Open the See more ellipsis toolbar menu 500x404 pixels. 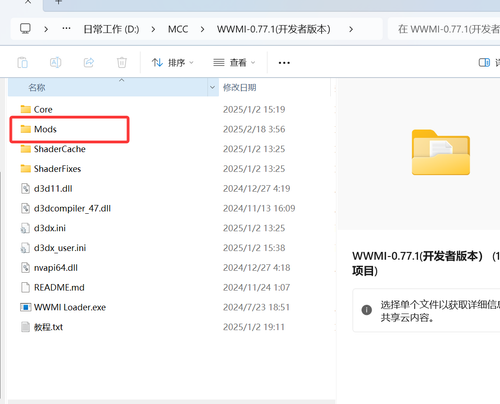pyautogui.click(x=284, y=63)
